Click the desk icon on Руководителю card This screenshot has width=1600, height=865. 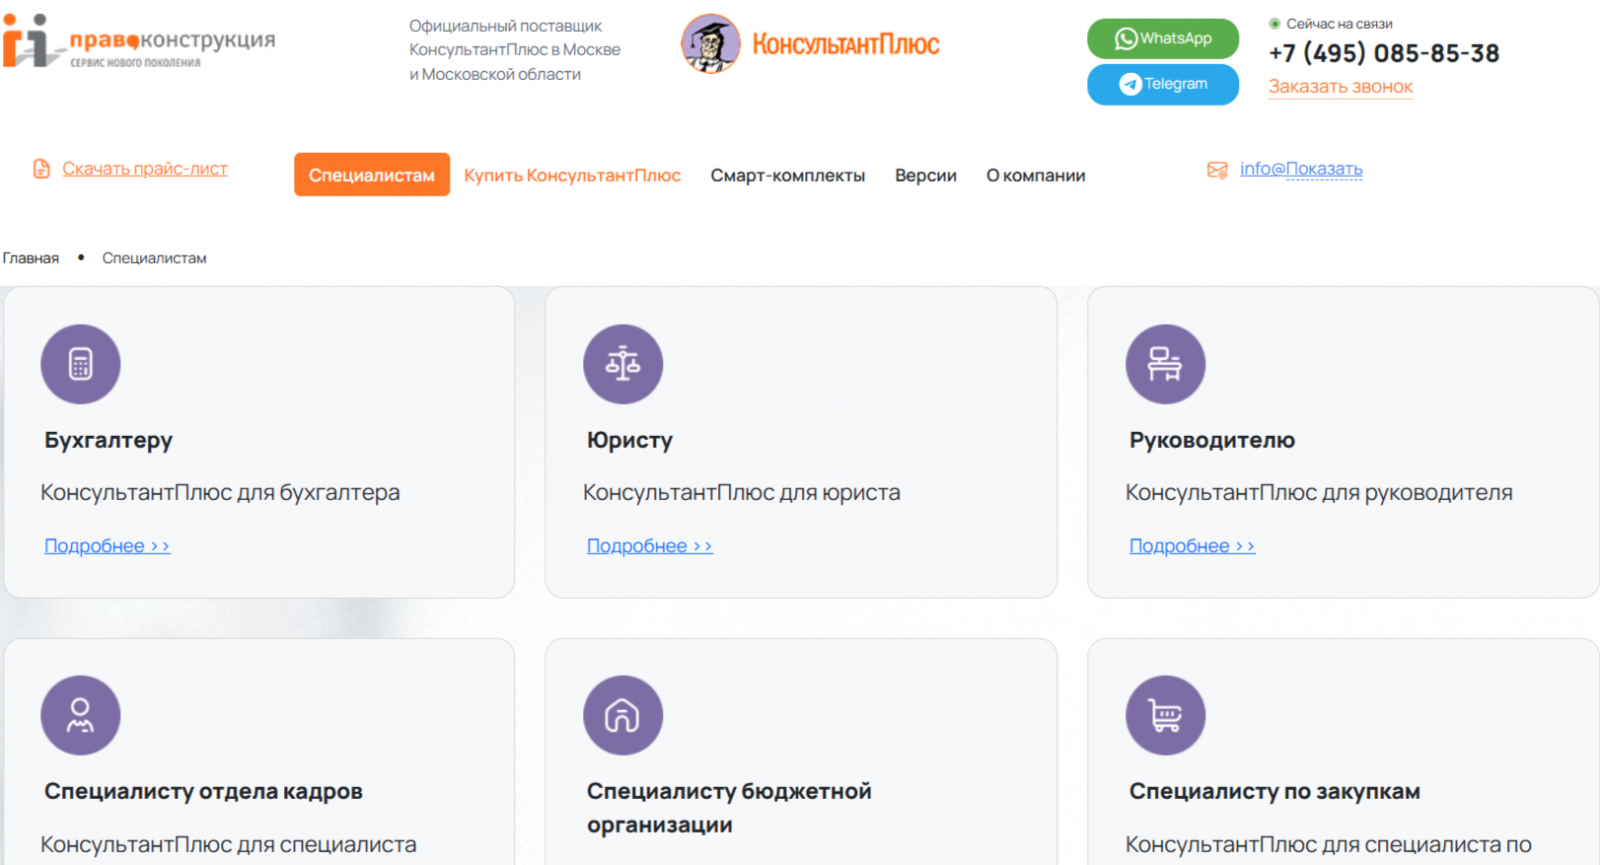click(1166, 364)
